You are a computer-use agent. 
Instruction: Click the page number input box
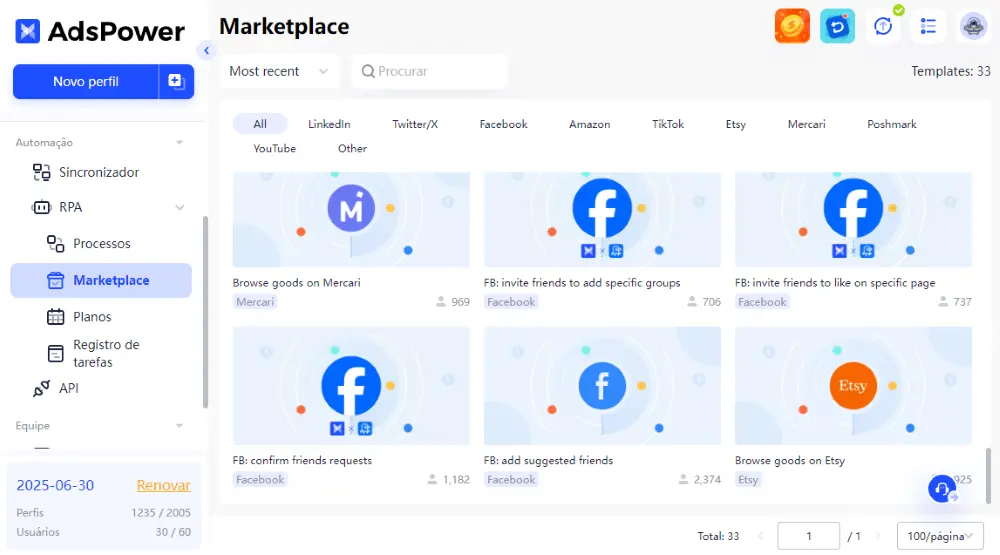(x=808, y=536)
